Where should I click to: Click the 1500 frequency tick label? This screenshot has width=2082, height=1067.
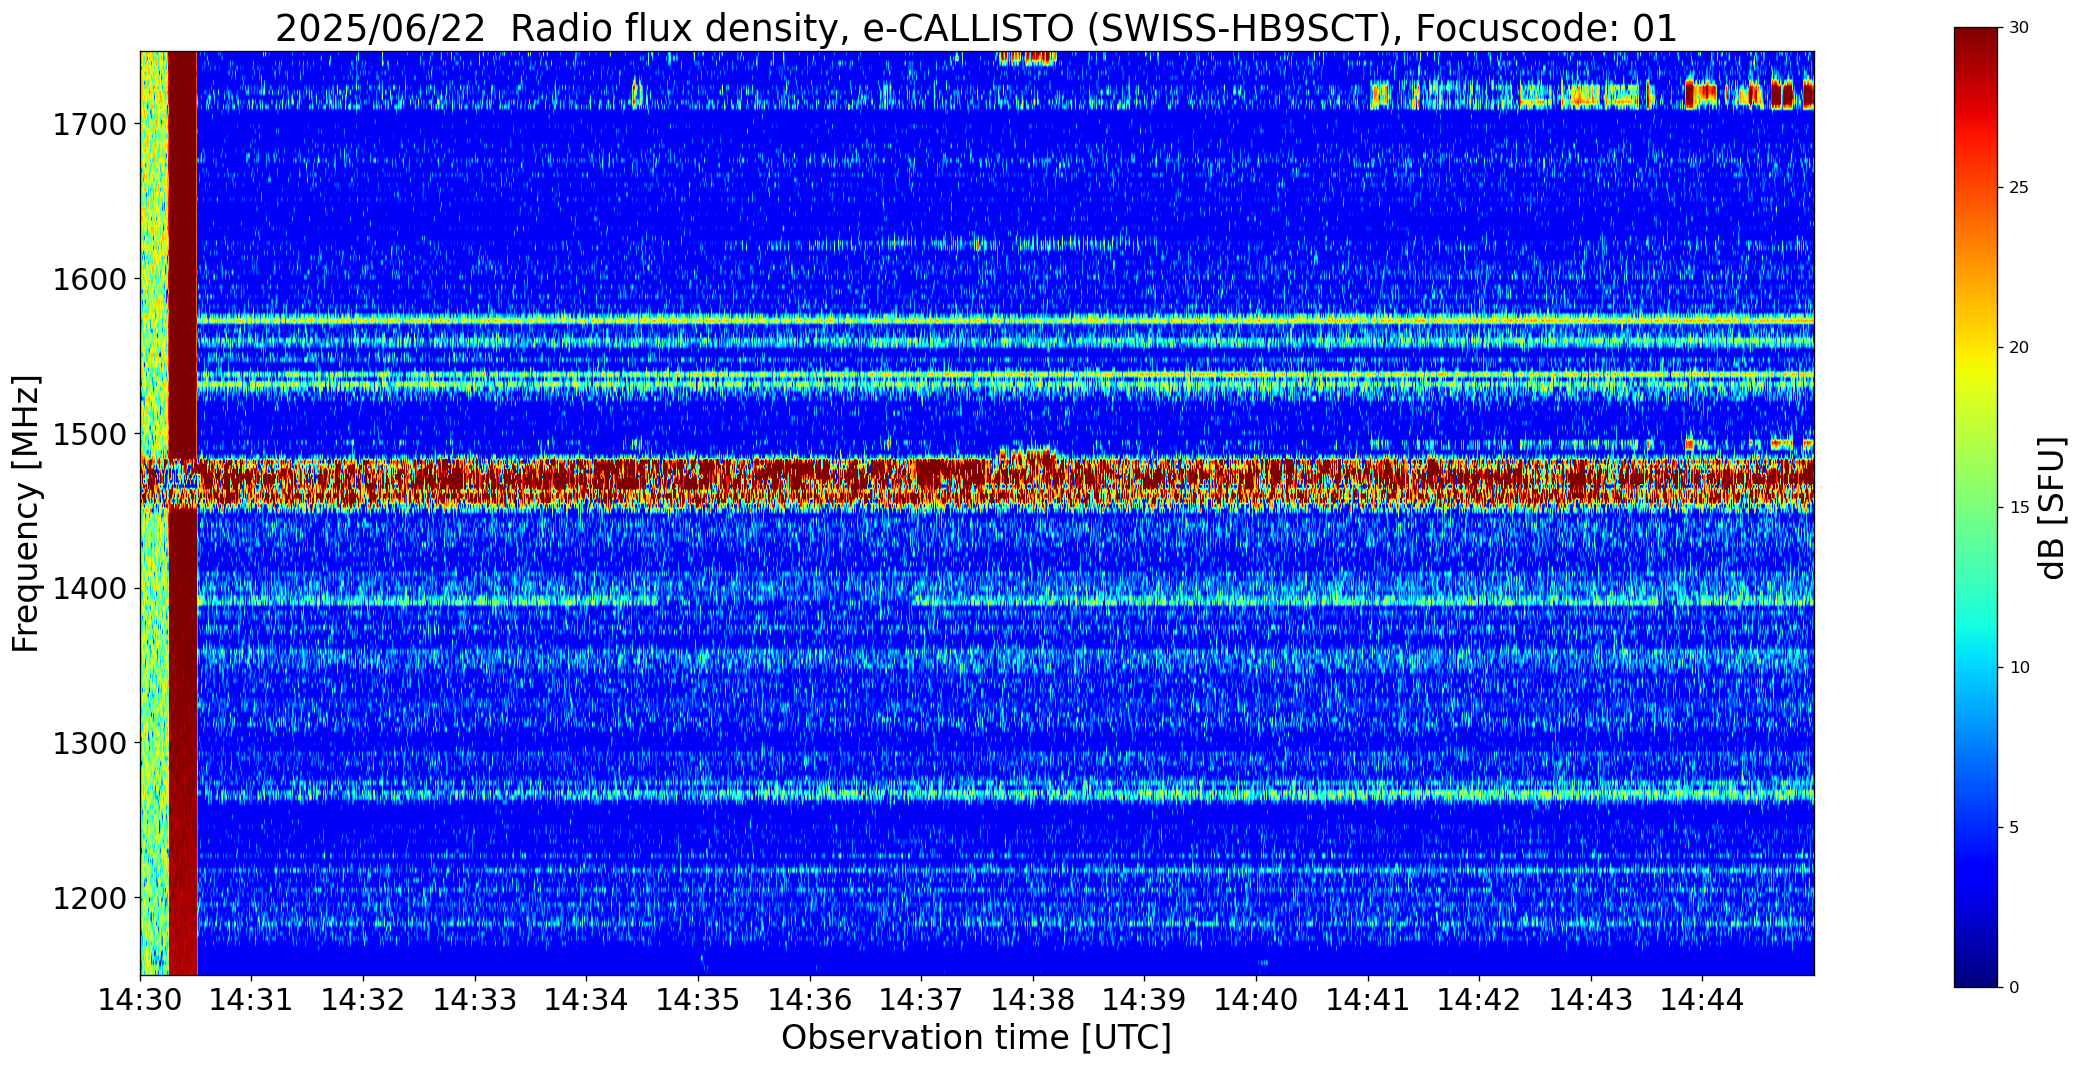click(x=90, y=434)
